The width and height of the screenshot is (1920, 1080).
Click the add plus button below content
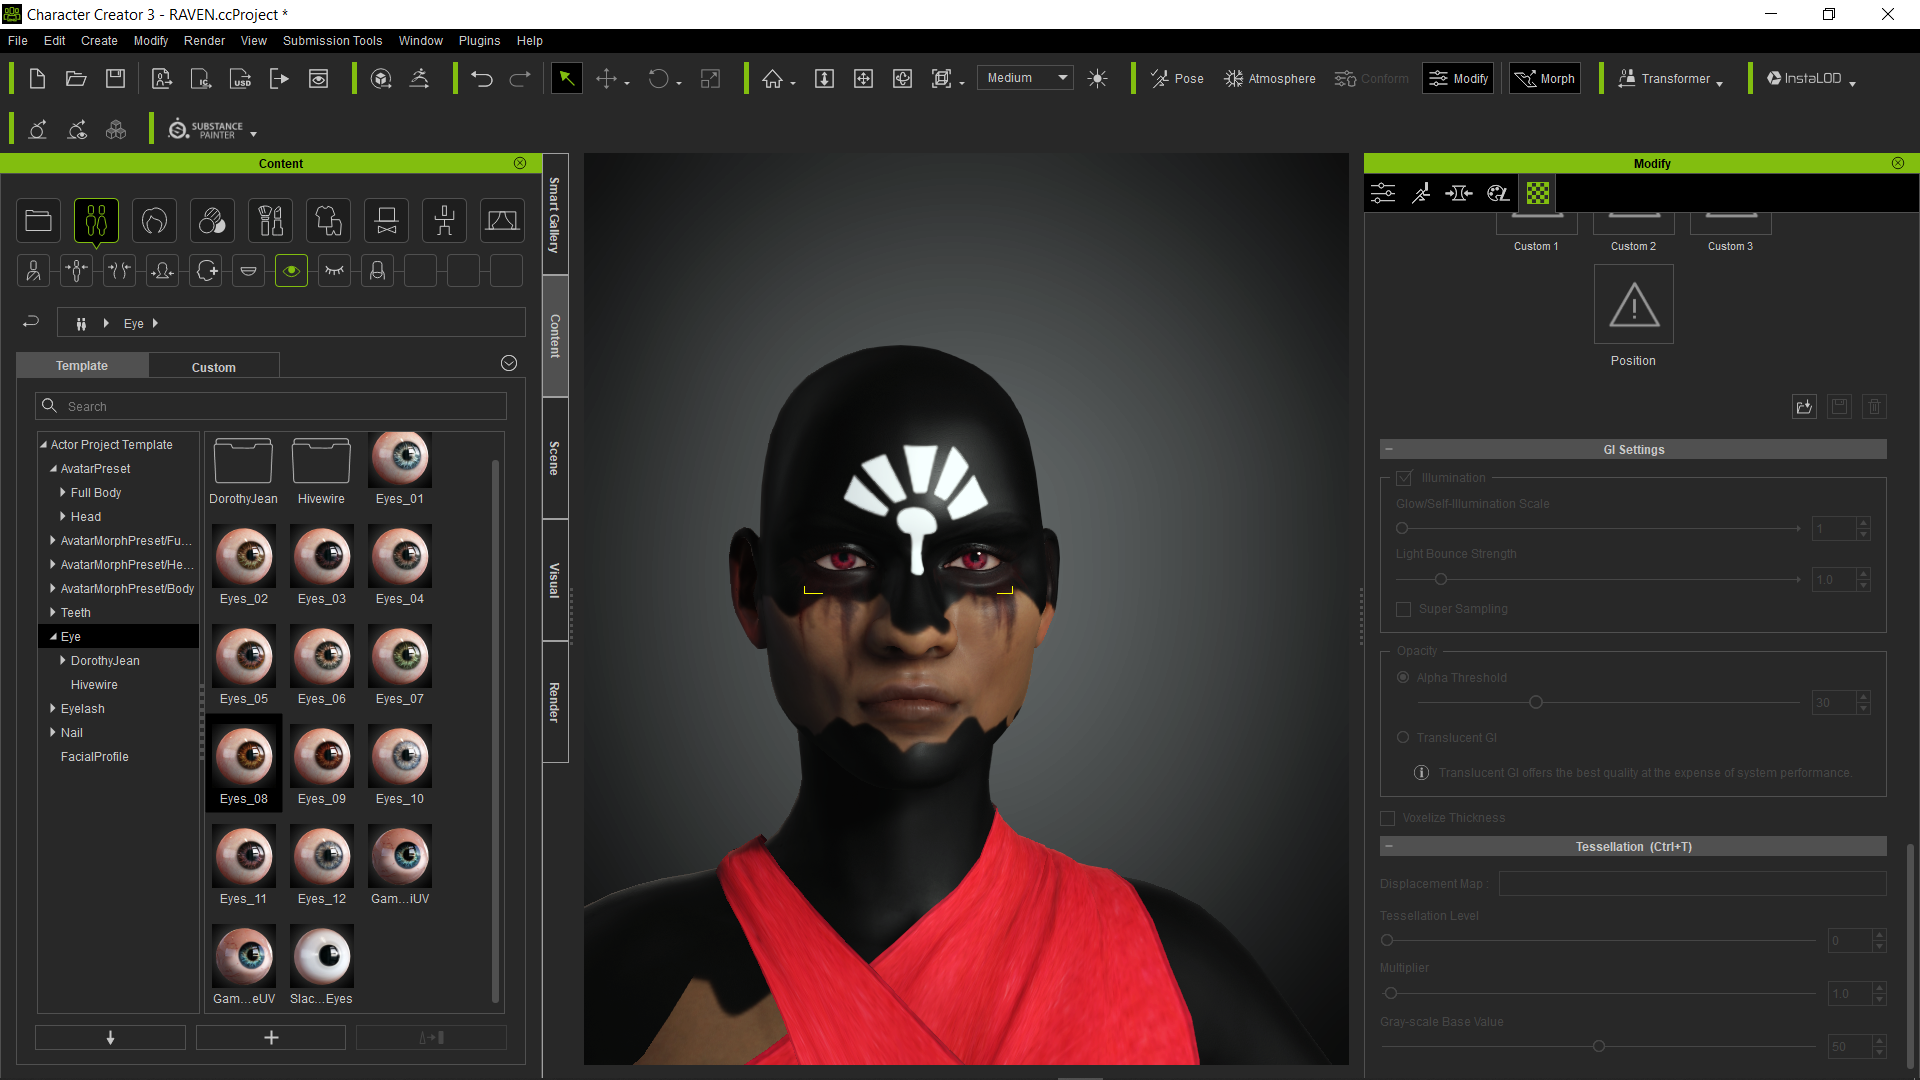(x=271, y=1038)
